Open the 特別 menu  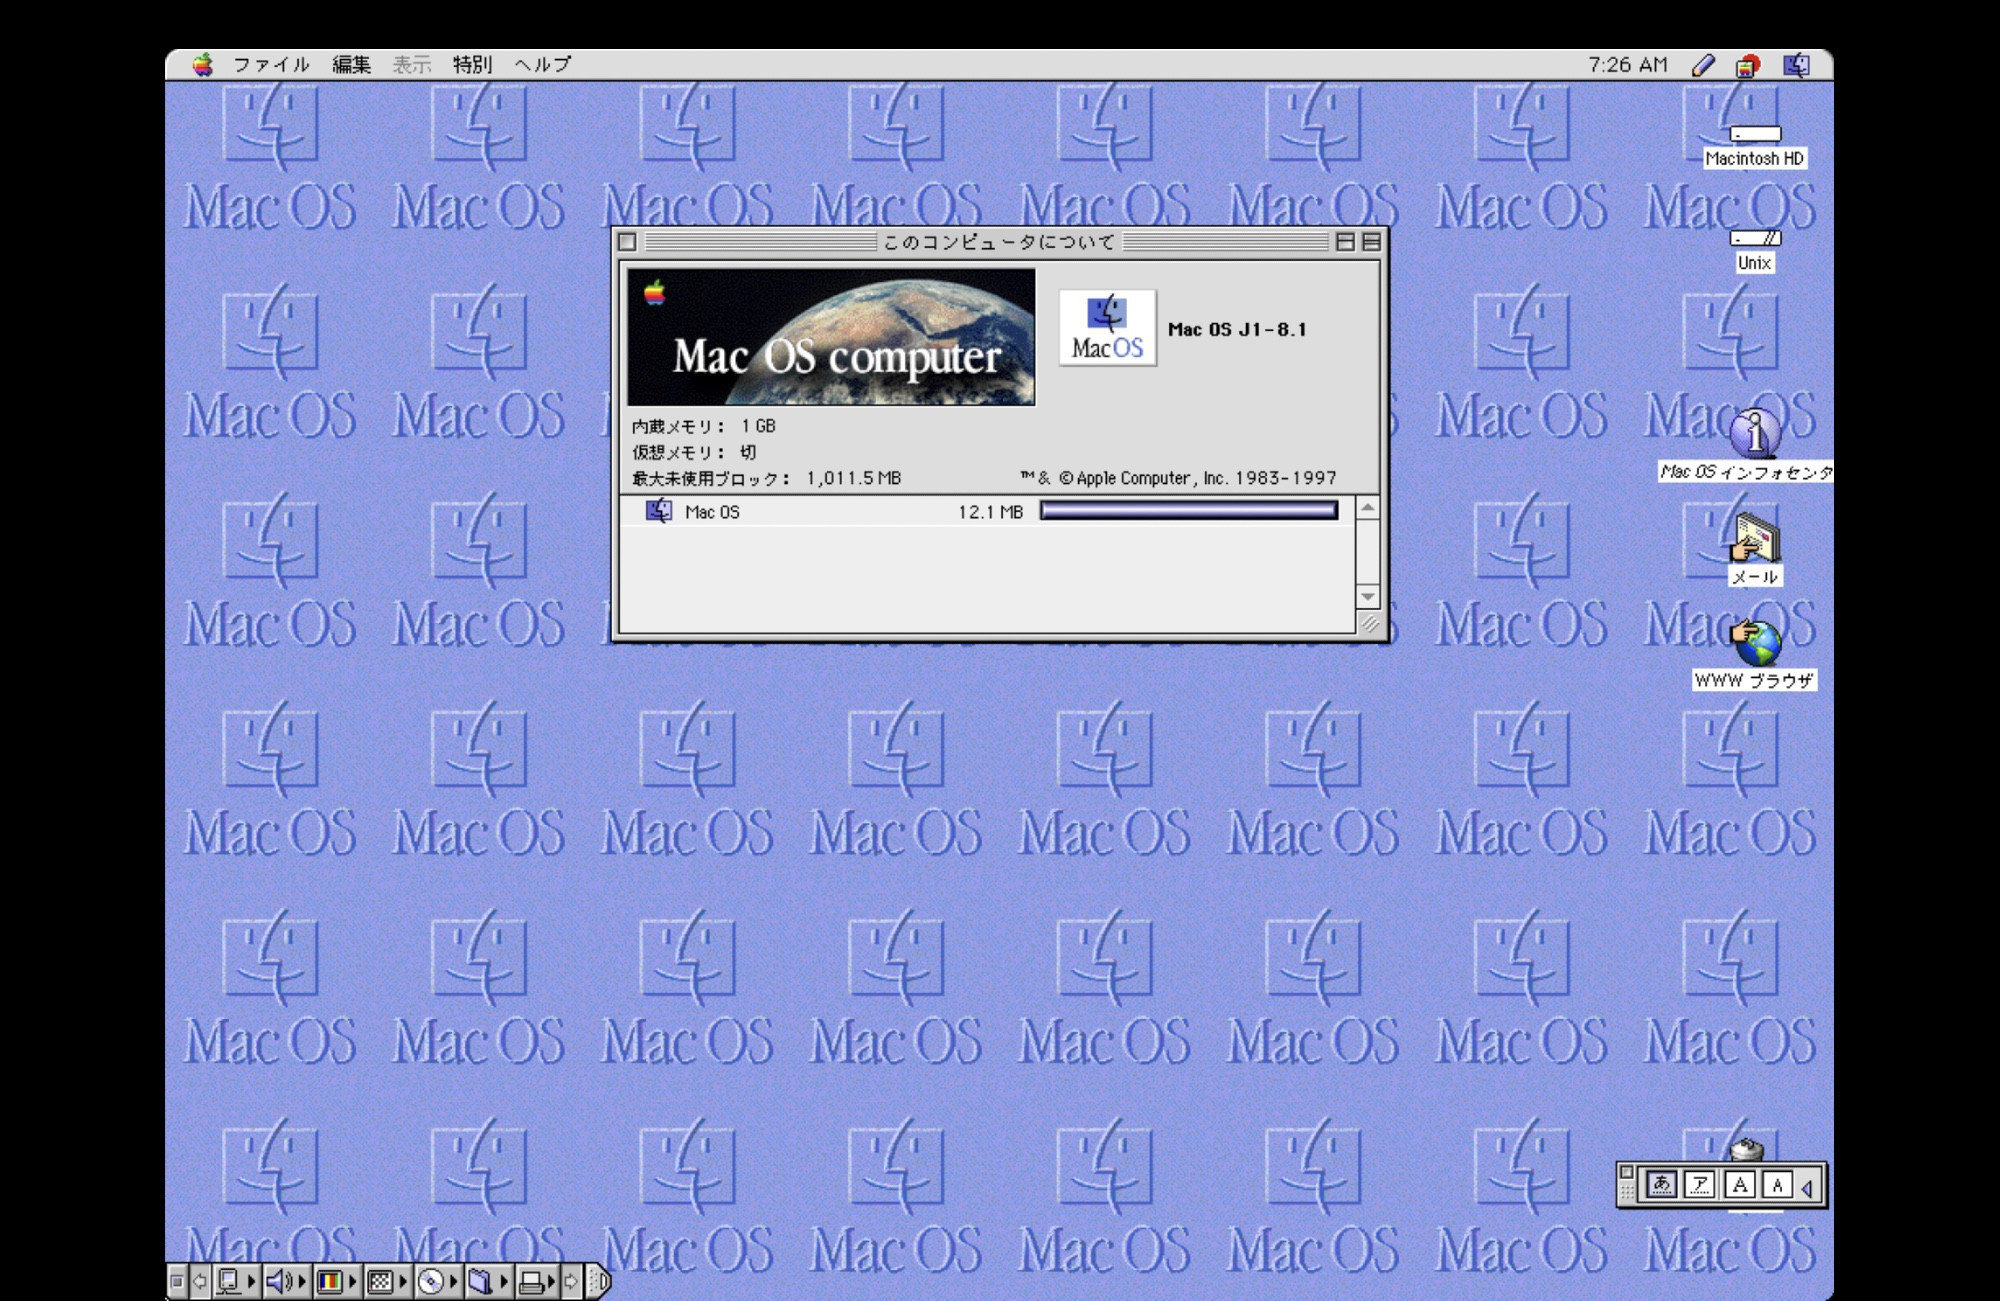click(x=472, y=65)
